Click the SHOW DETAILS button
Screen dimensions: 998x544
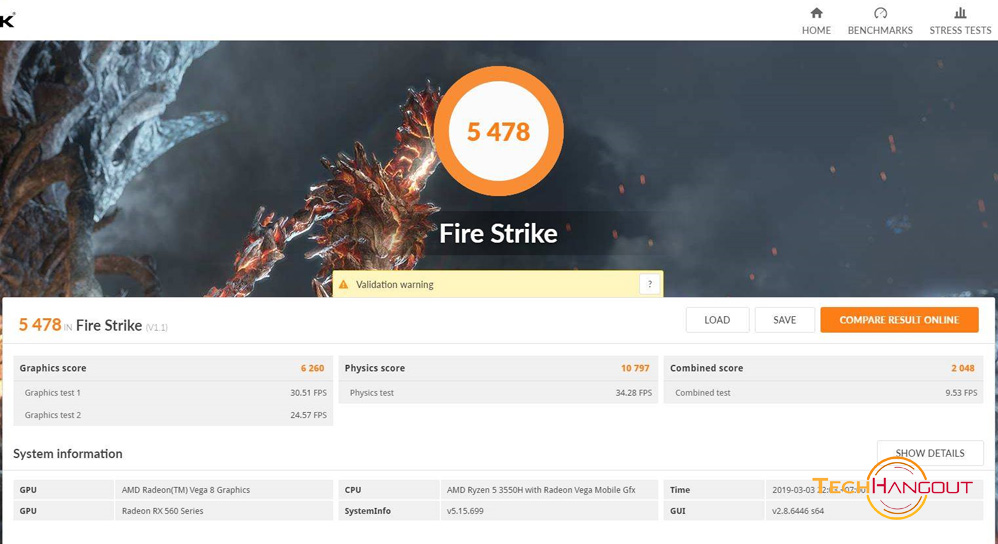point(930,453)
